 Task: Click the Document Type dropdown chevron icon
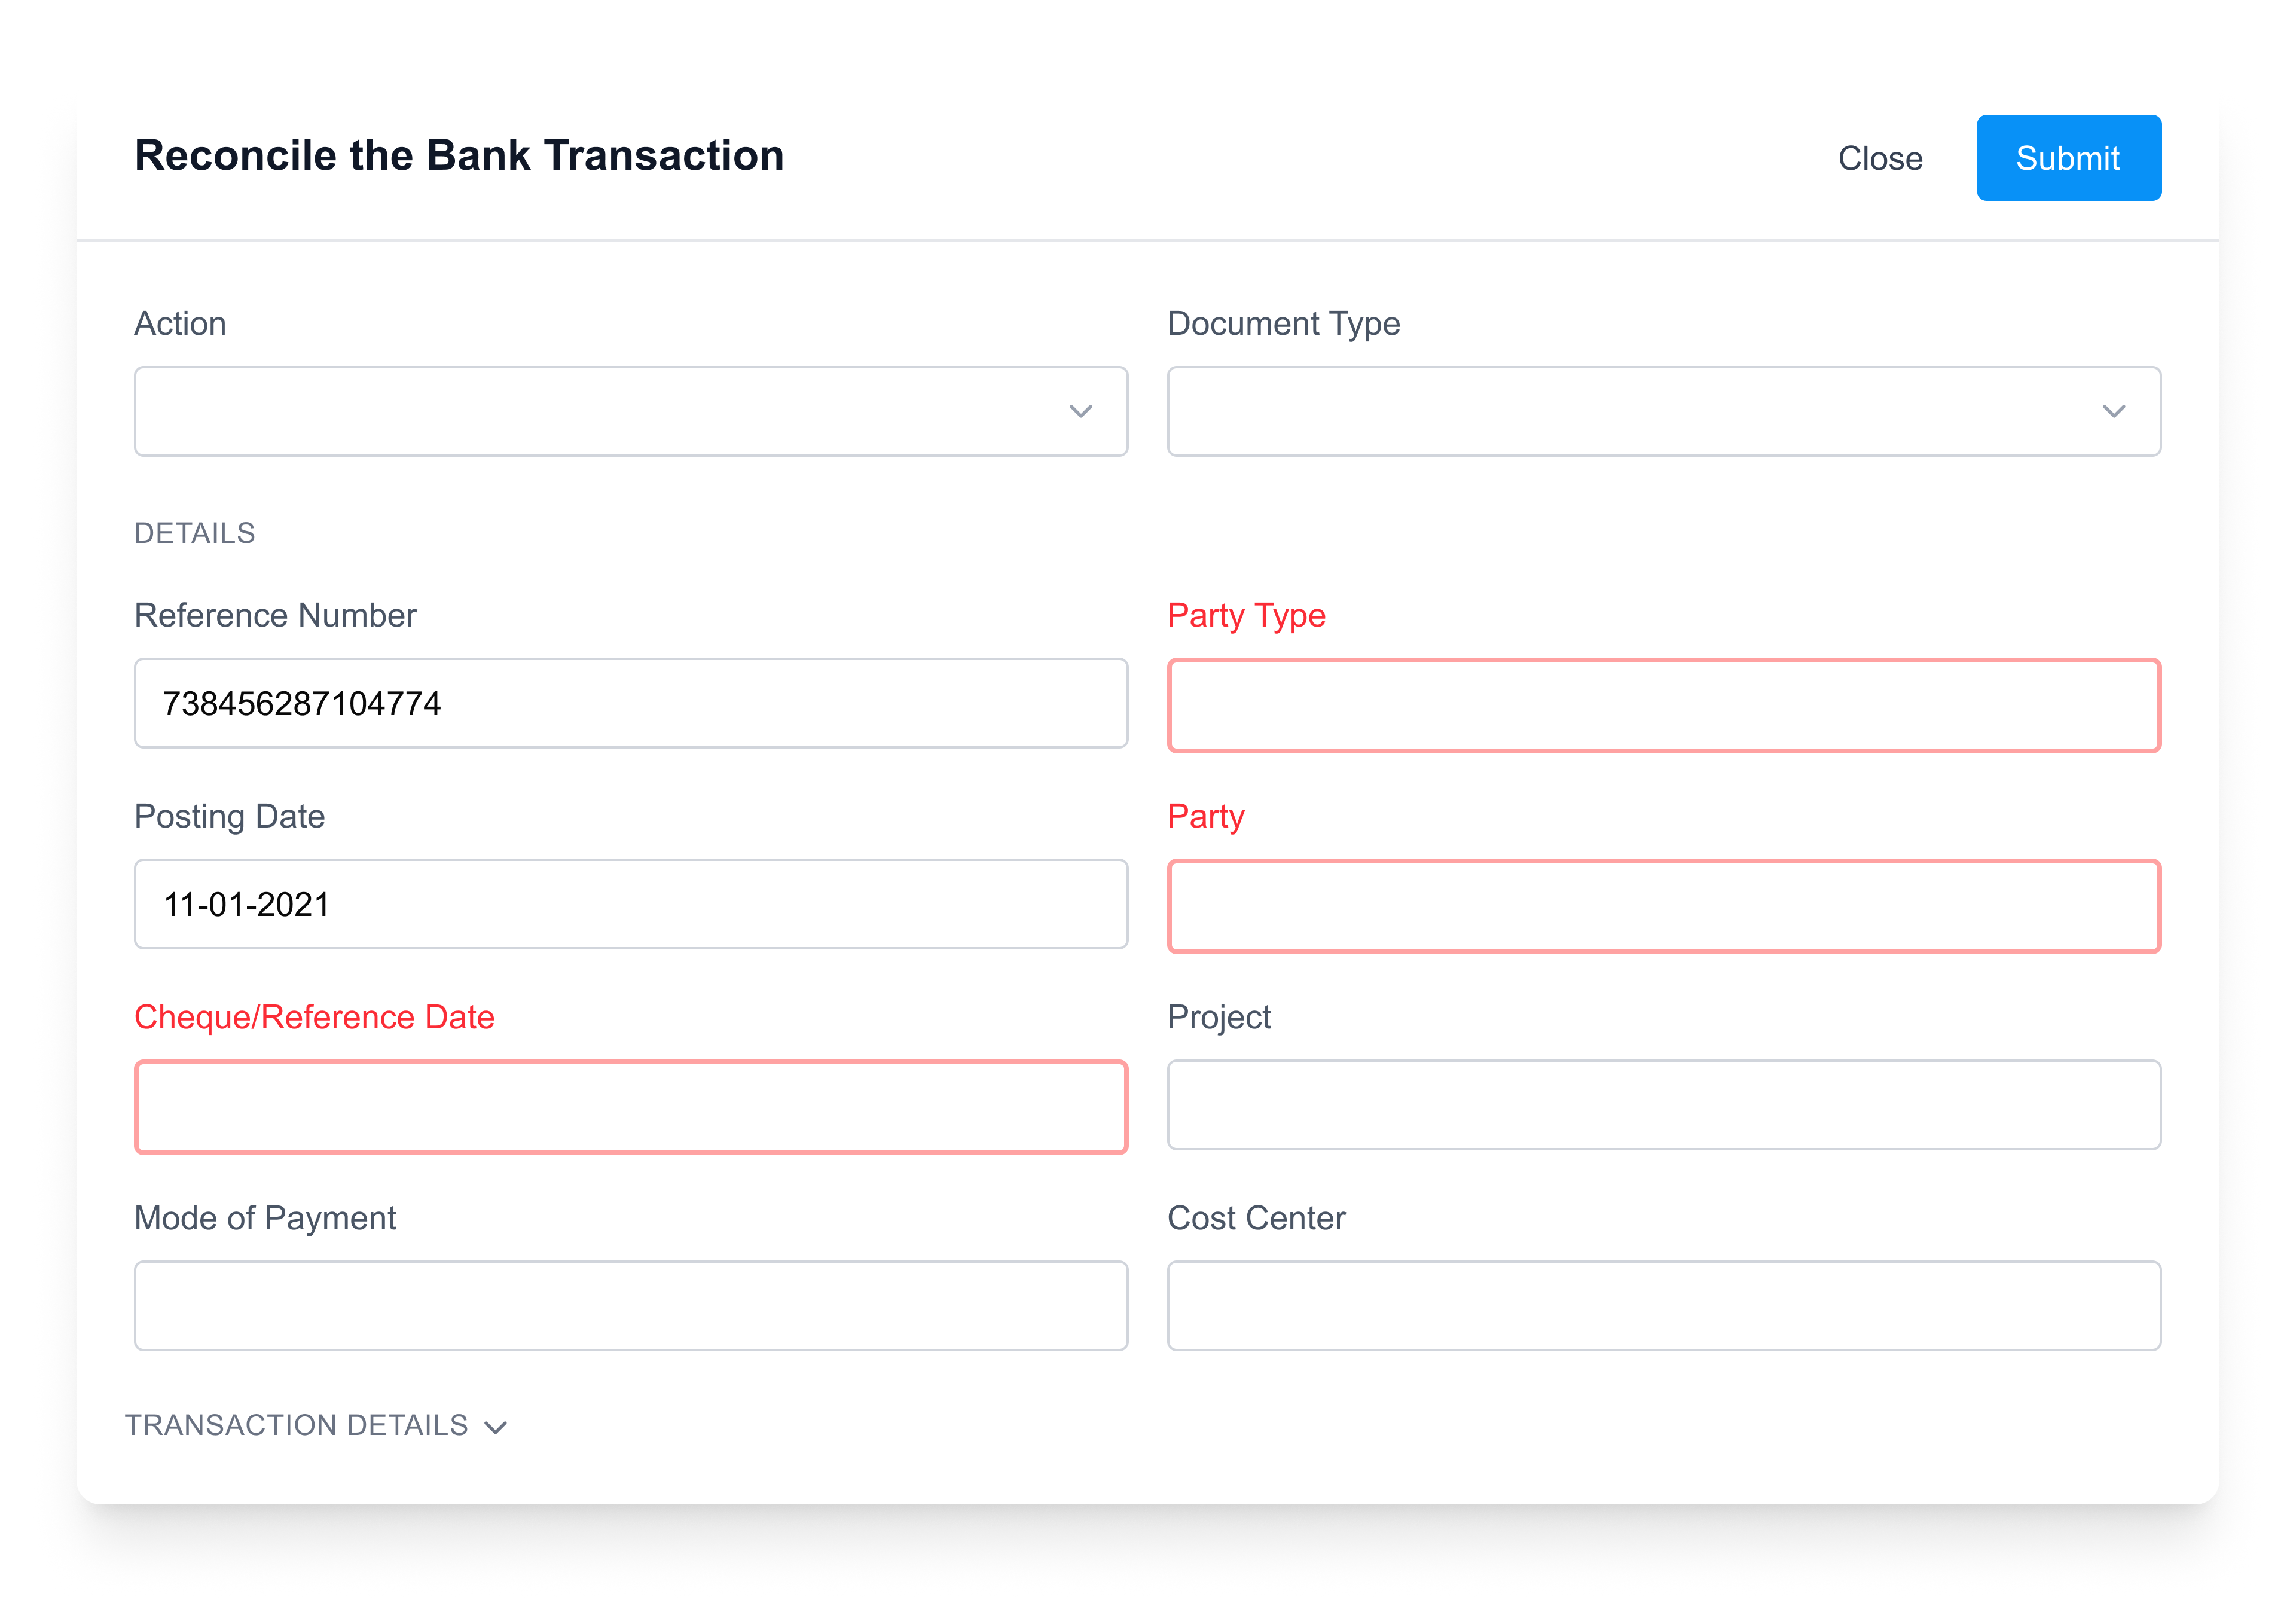pyautogui.click(x=2113, y=411)
